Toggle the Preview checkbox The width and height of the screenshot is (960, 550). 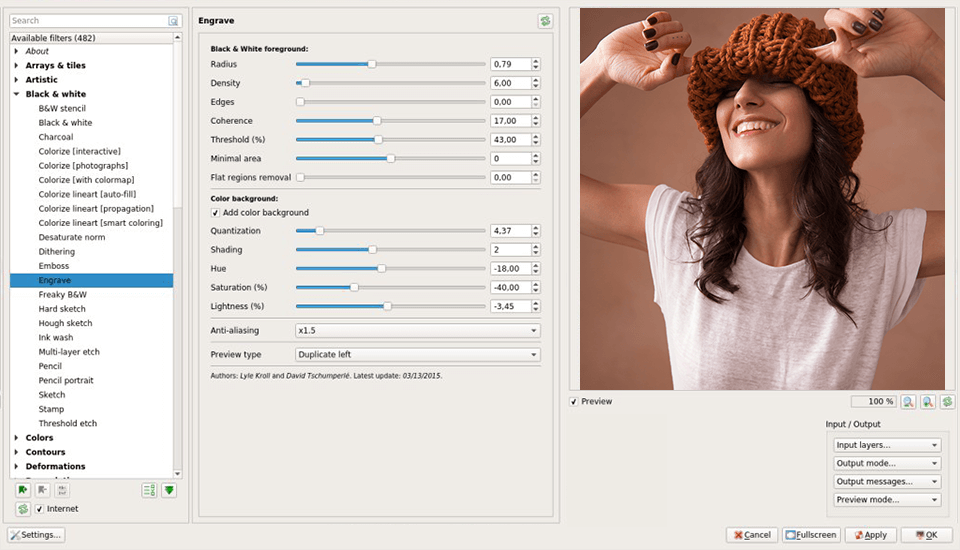click(x=574, y=402)
